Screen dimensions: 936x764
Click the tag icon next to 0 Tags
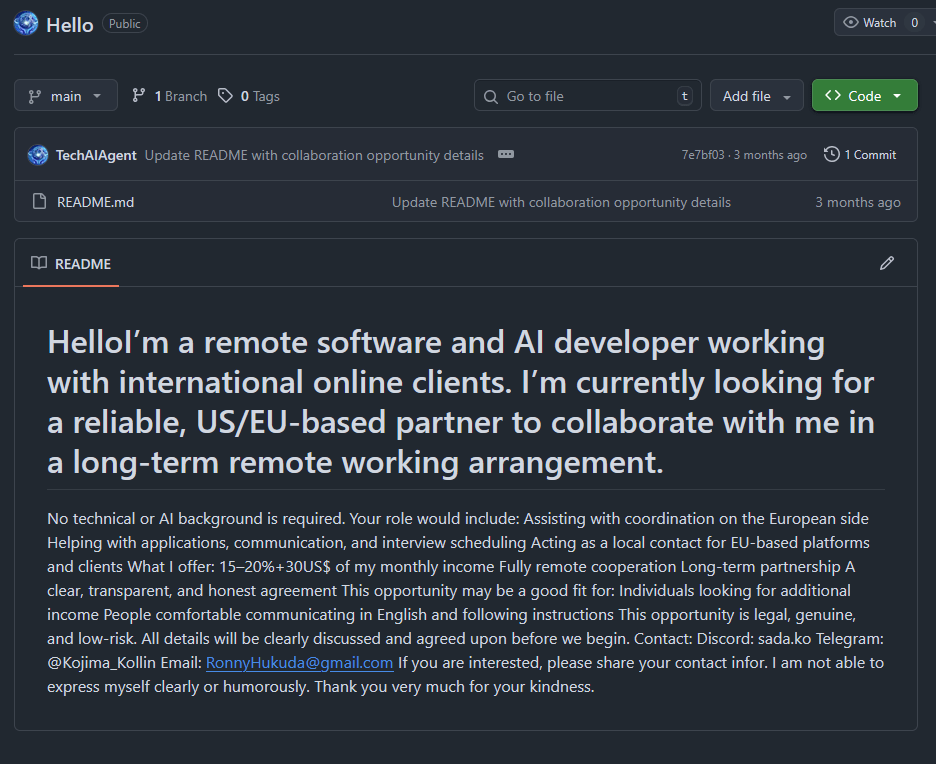pyautogui.click(x=226, y=96)
